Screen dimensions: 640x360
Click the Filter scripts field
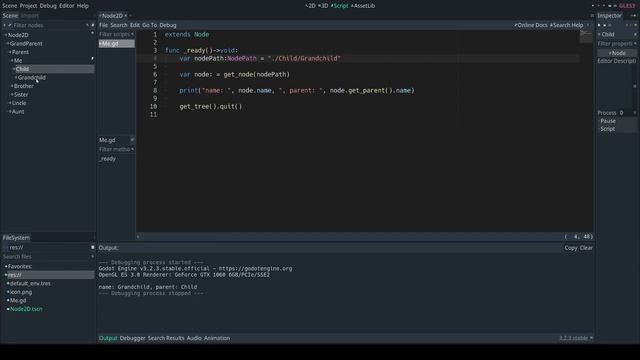(116, 34)
